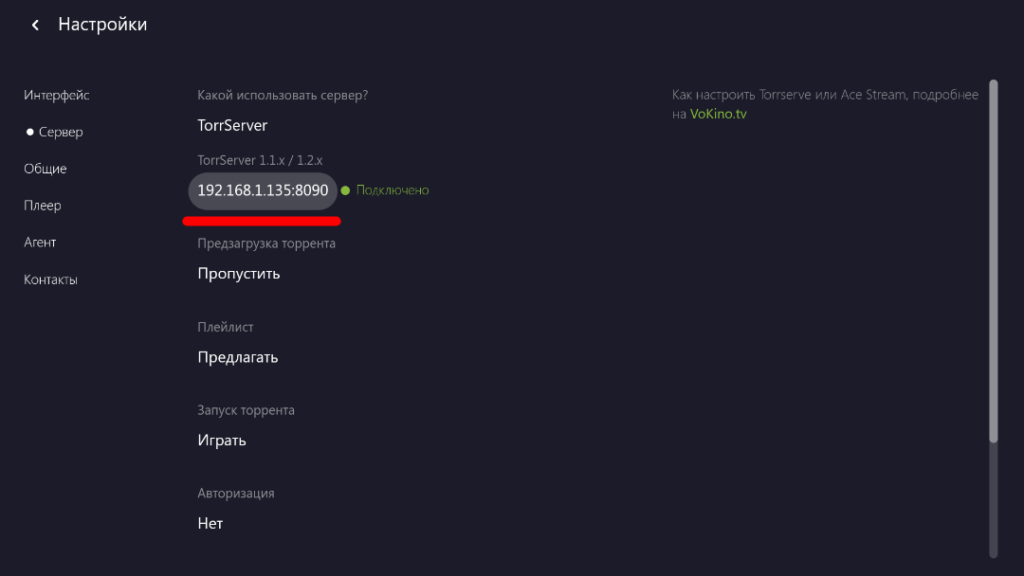Open the Контакты section
This screenshot has width=1024, height=576.
tap(51, 280)
